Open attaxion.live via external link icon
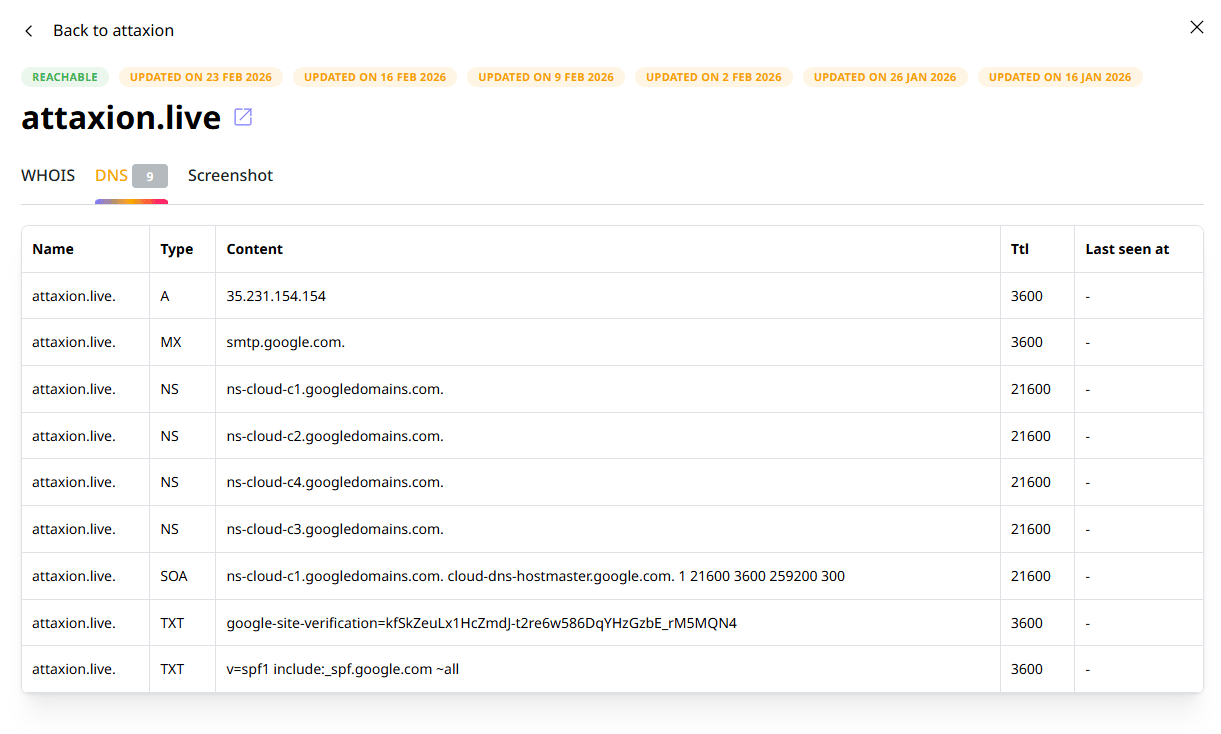Screen dimensions: 1221x734 tap(243, 117)
